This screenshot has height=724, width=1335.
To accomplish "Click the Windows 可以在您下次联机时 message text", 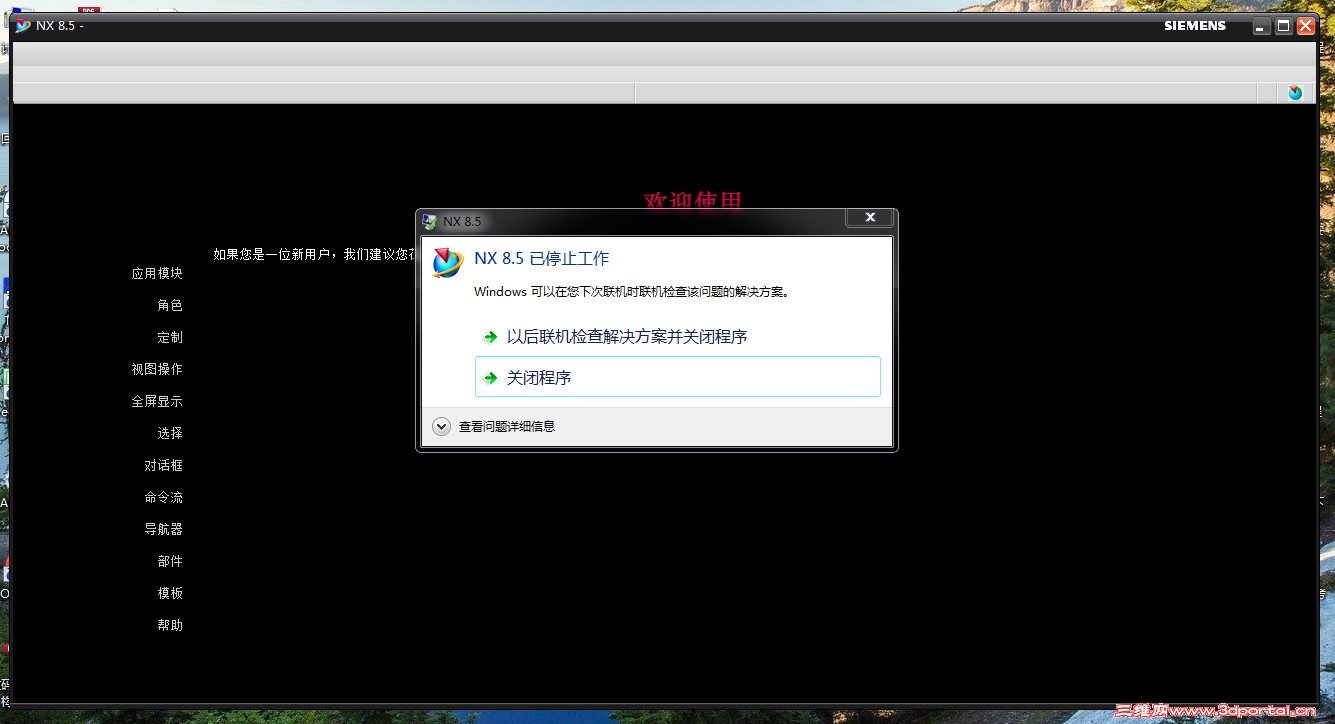I will (x=632, y=292).
